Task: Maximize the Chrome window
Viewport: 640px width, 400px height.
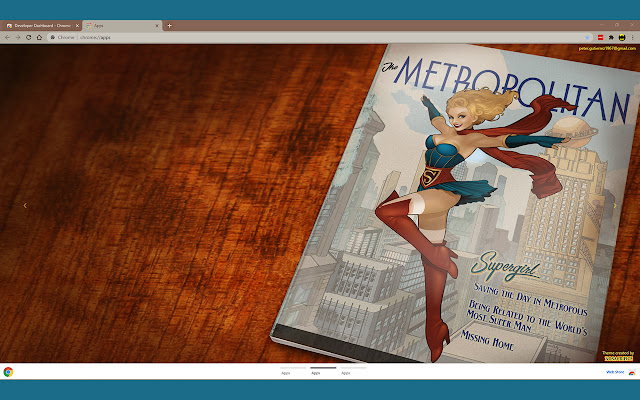Action: tap(617, 25)
